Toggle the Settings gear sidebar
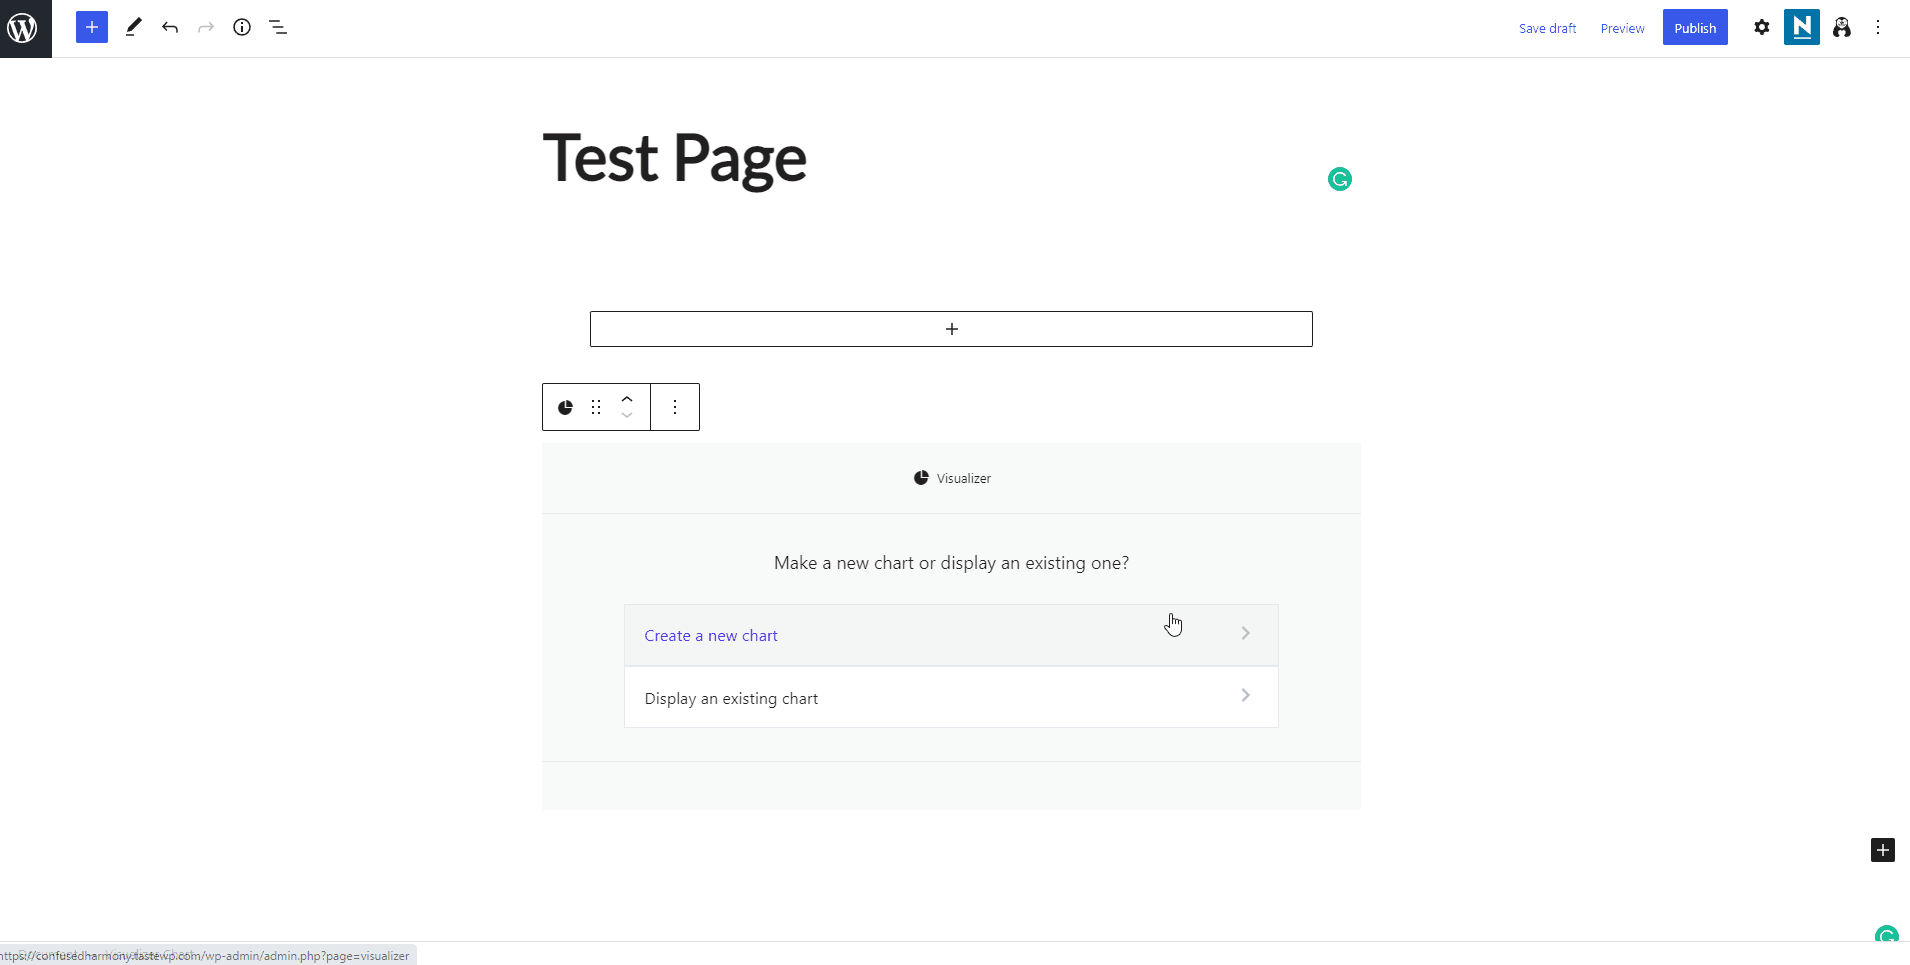This screenshot has width=1910, height=965. [x=1762, y=28]
